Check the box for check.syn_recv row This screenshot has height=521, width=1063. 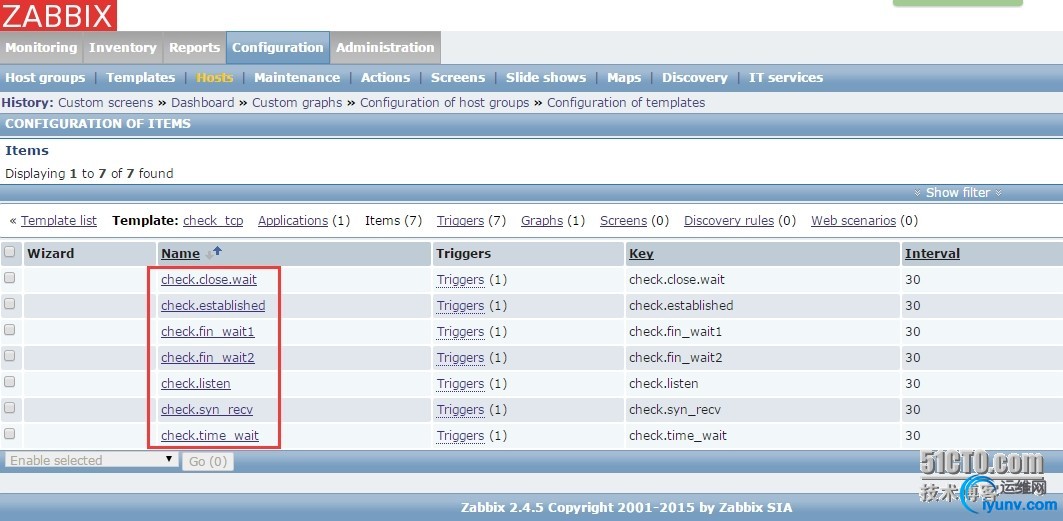(x=9, y=408)
